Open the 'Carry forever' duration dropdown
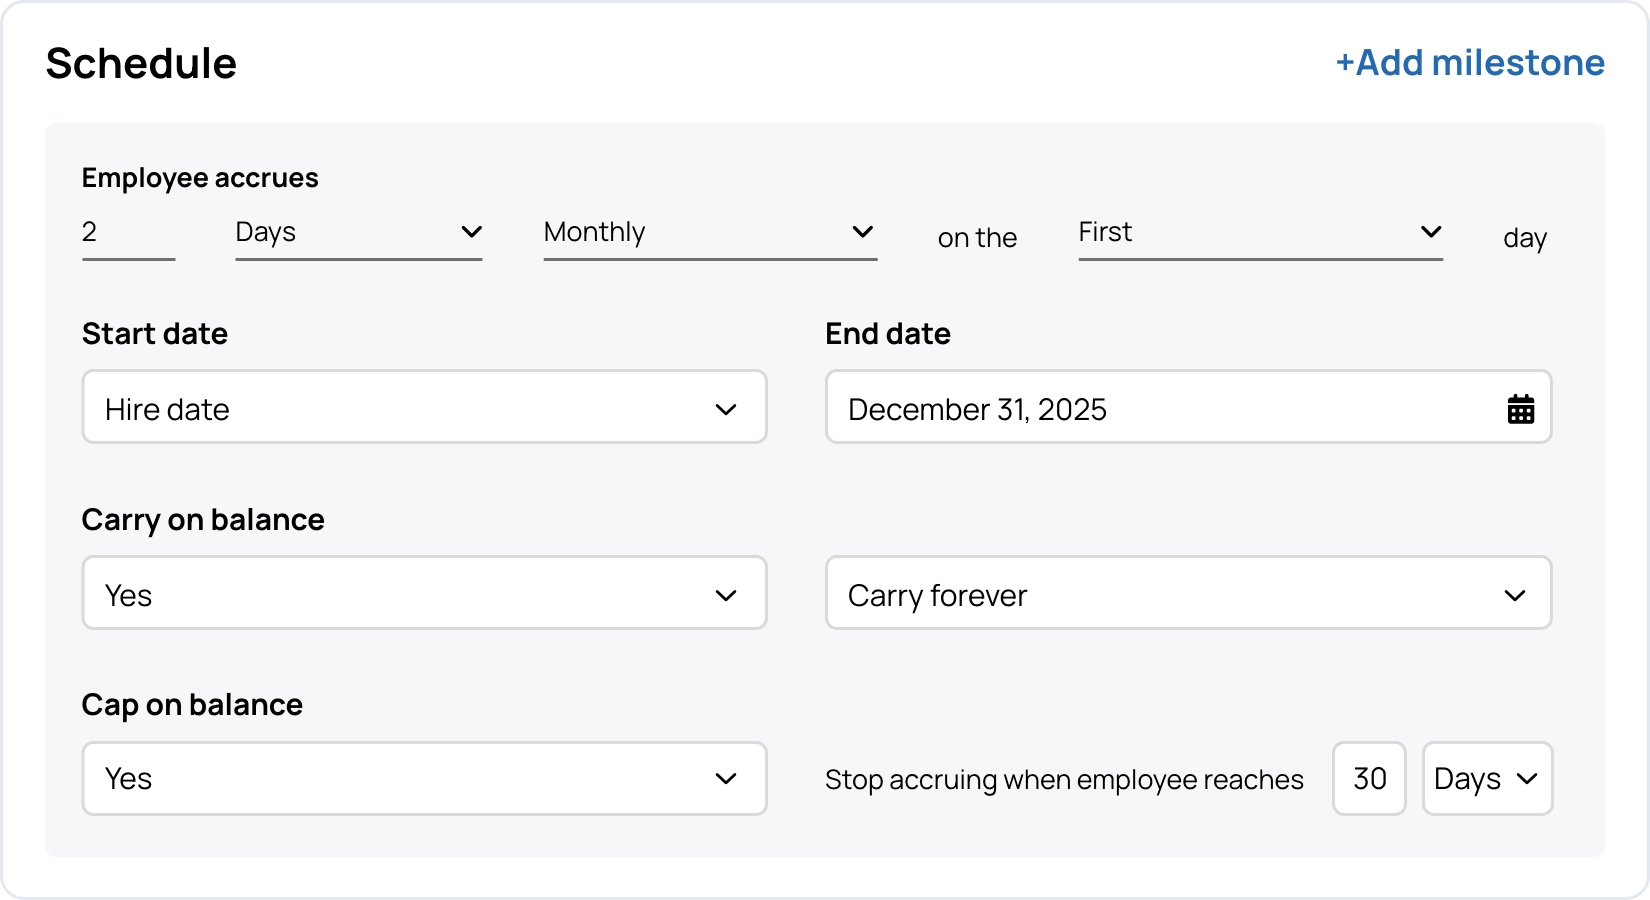The image size is (1650, 900). coord(1188,593)
